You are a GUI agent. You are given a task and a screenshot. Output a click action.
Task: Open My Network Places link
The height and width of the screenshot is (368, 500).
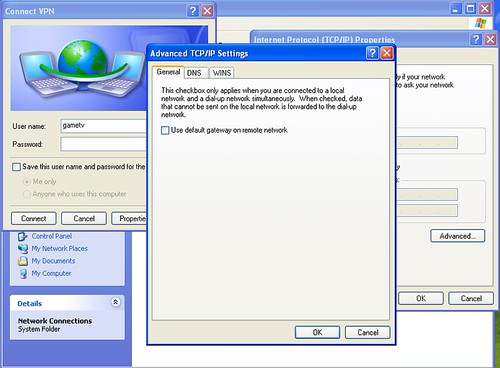[x=59, y=248]
